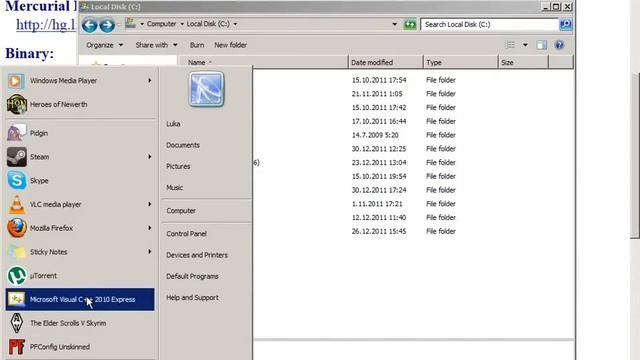Open address bar history dropdown arrow
Viewport: 640px width, 360px height.
394,24
